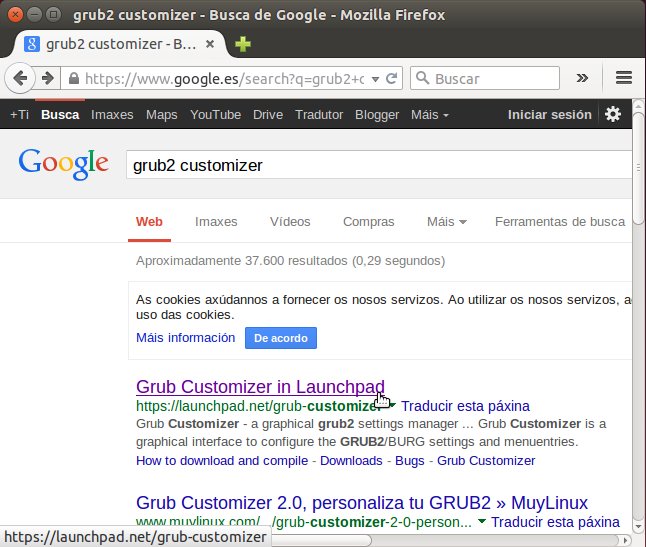Image resolution: width=646 pixels, height=547 pixels.
Task: Open Maps in the Google bar
Action: point(162,115)
